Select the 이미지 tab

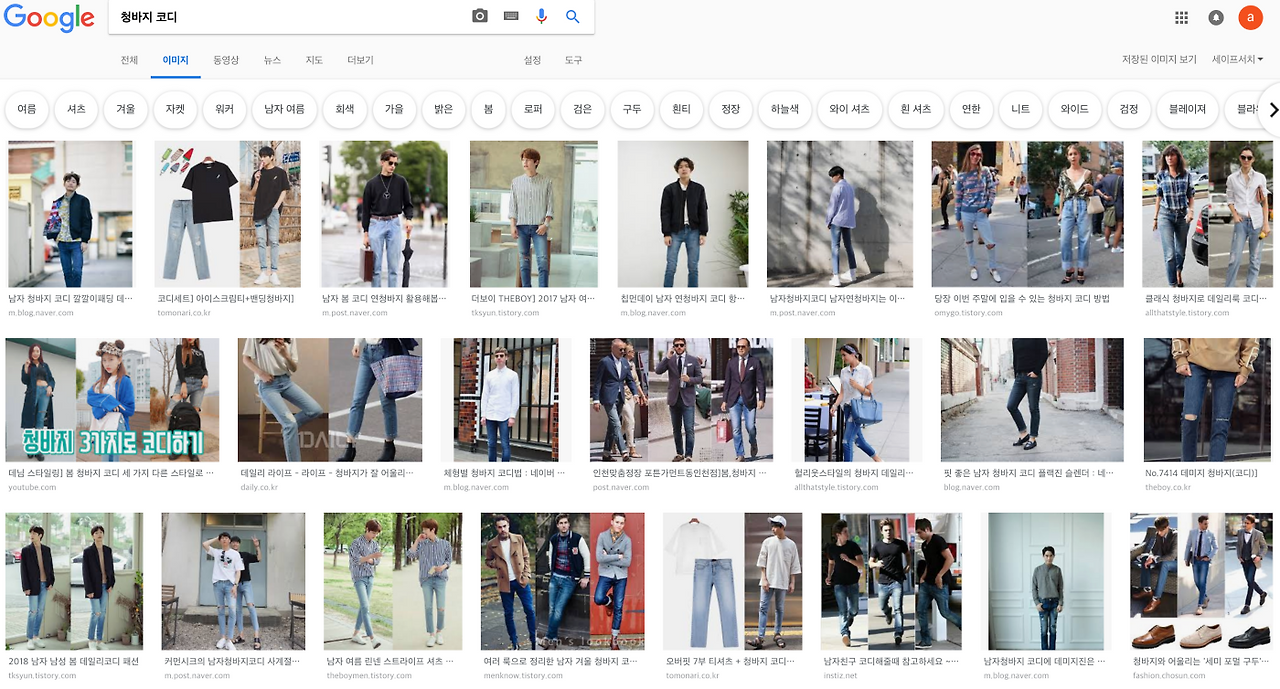(x=176, y=60)
